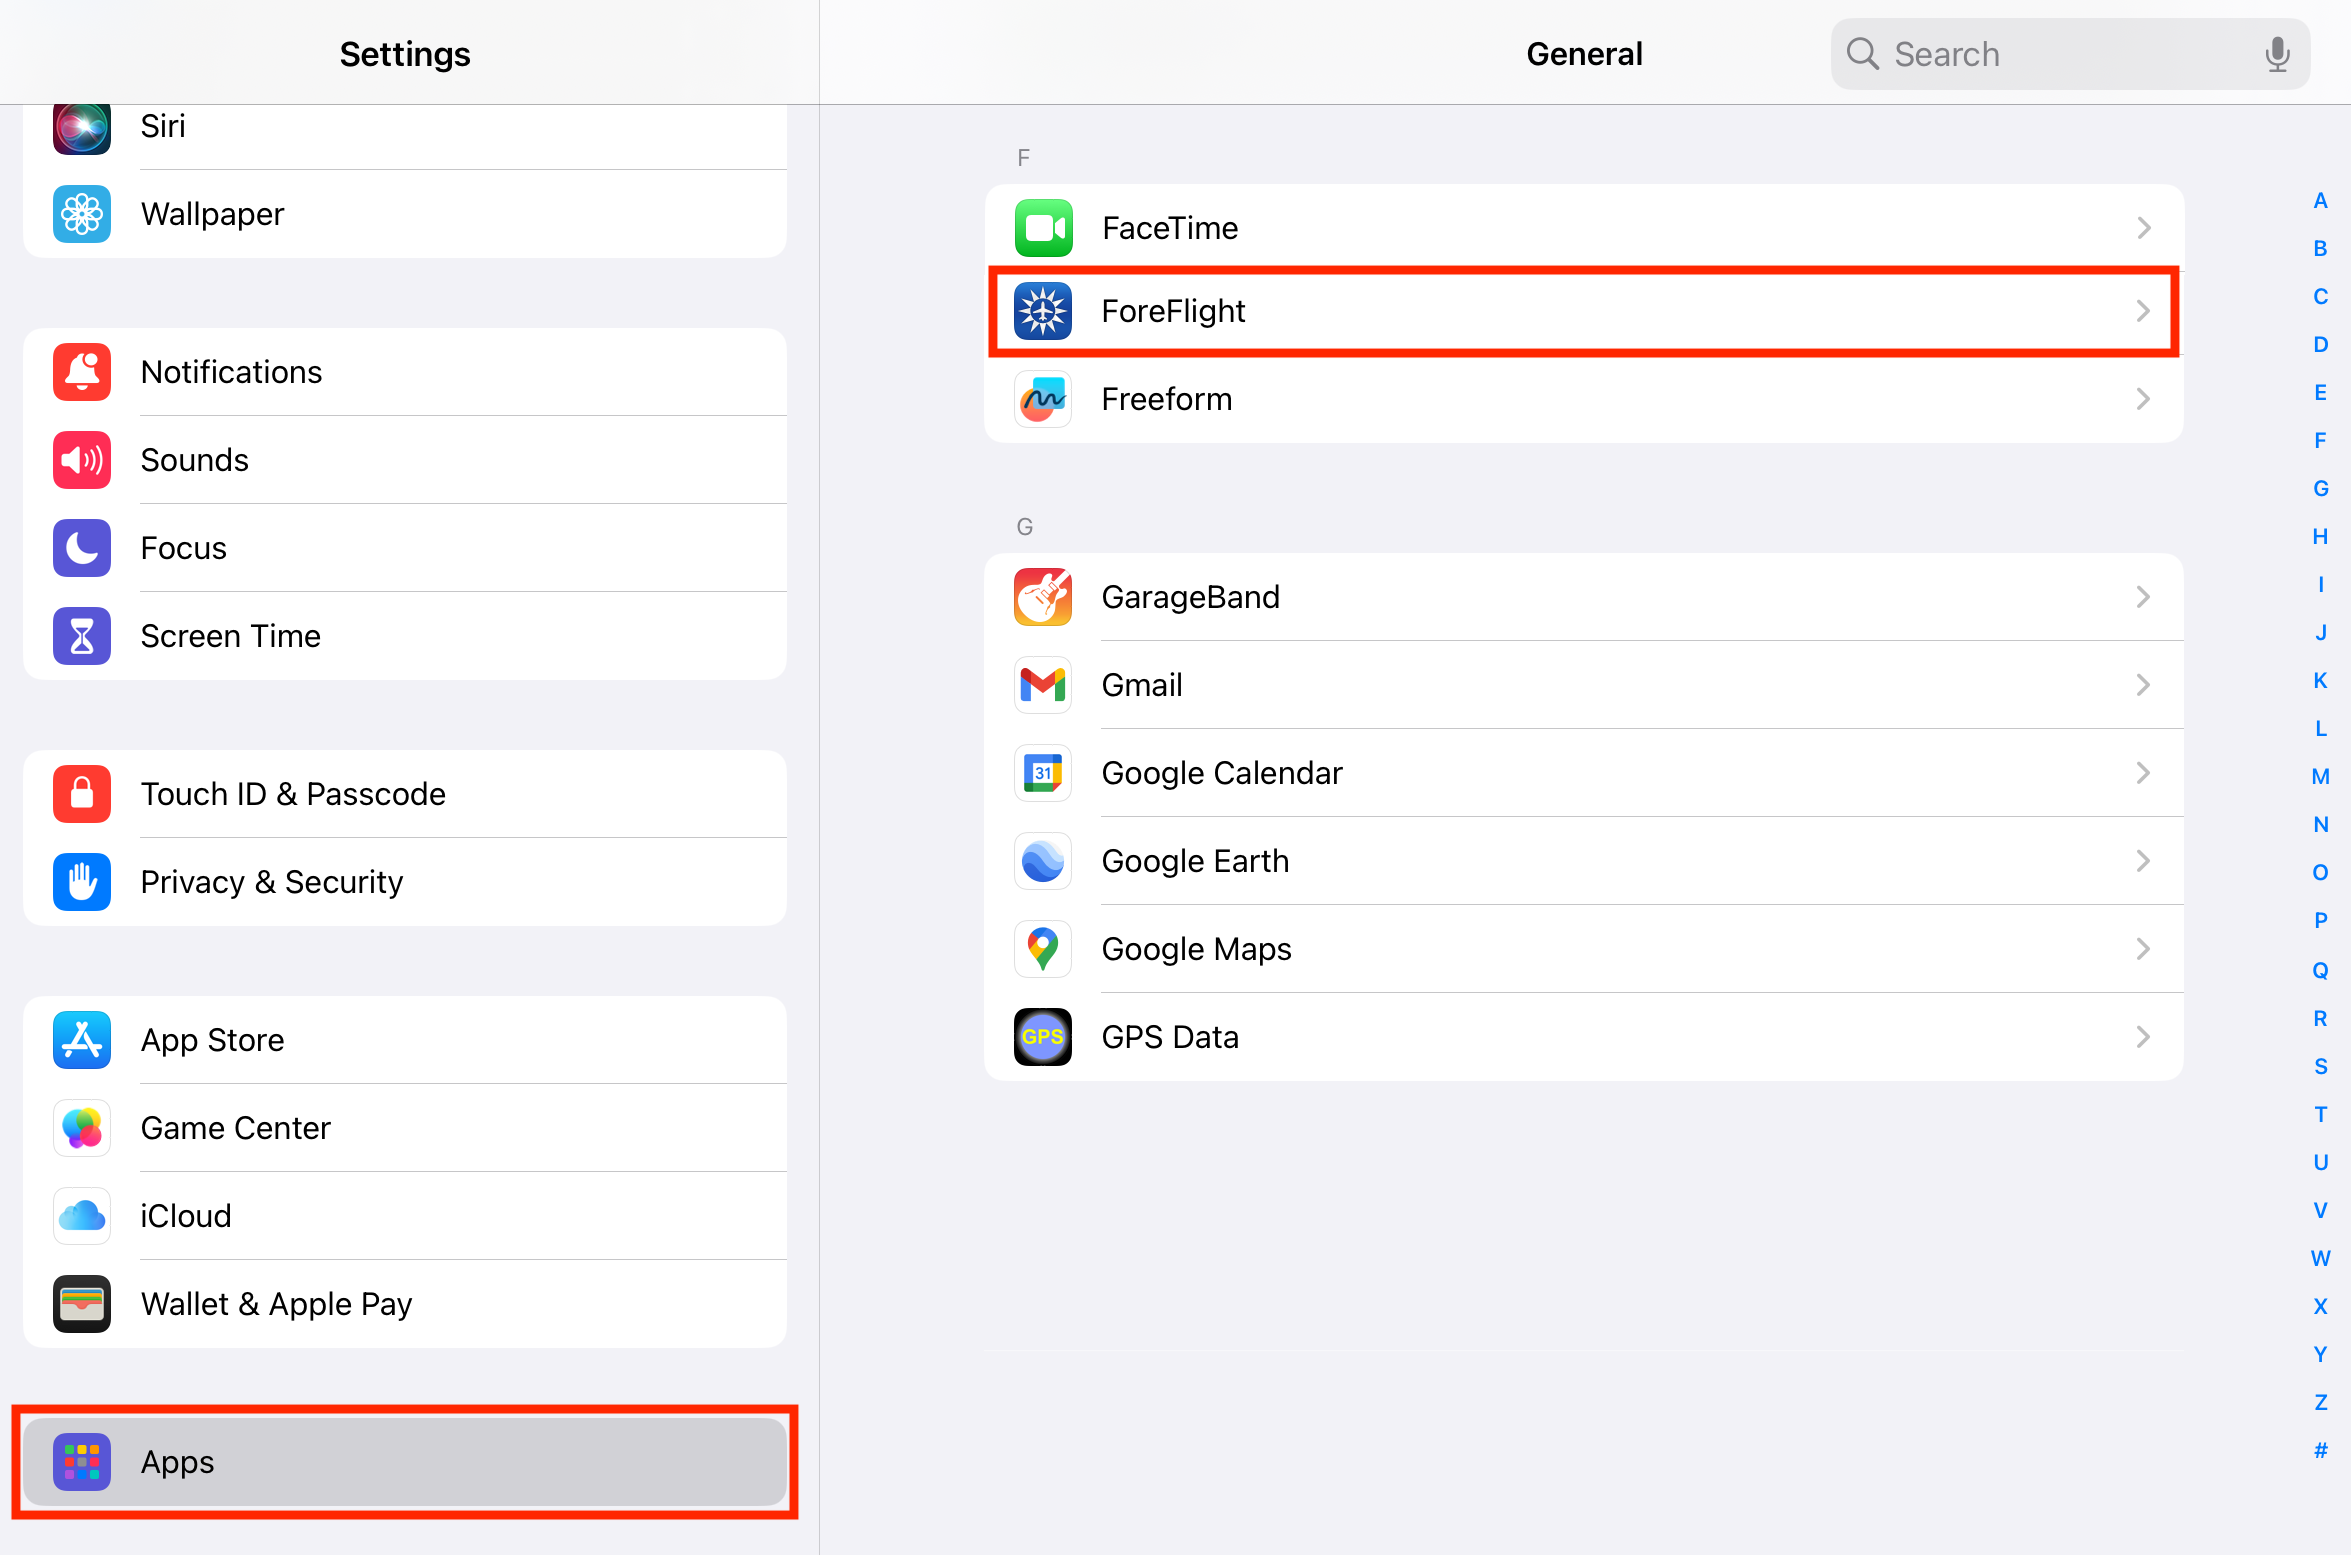Screen dimensions: 2351x1555
Task: Jump to letter A in index
Action: click(x=2320, y=201)
